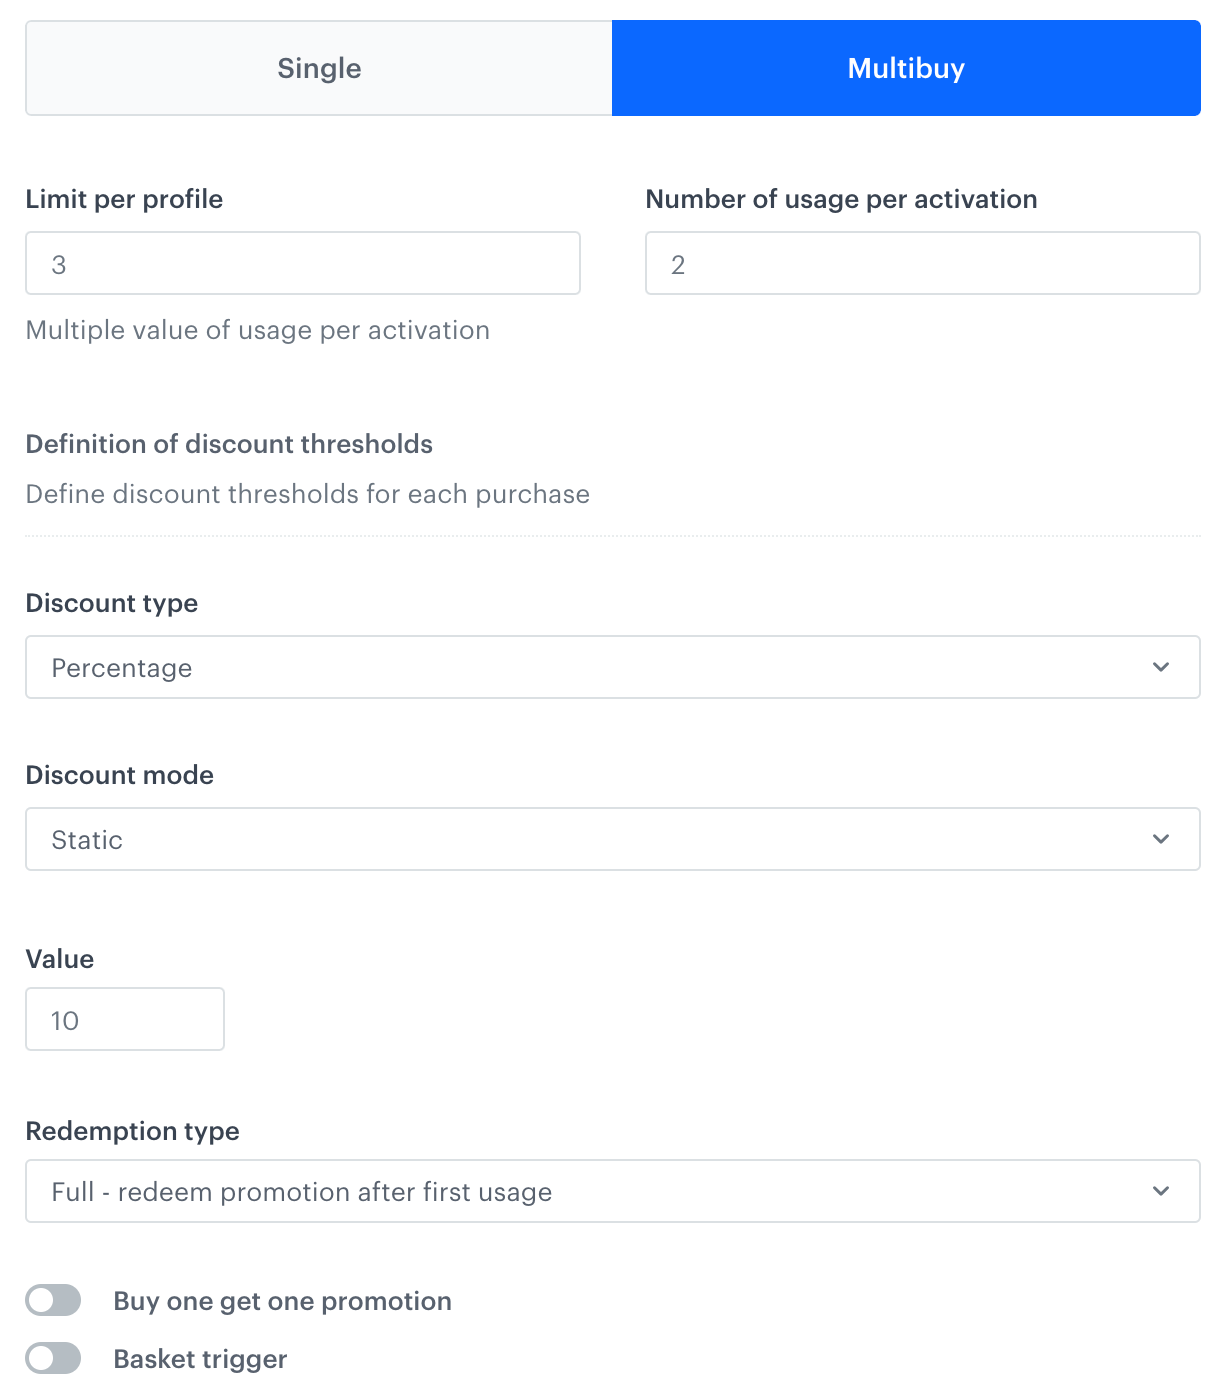This screenshot has height=1398, width=1222.
Task: Click the chevron on the Static selector
Action: (1160, 839)
